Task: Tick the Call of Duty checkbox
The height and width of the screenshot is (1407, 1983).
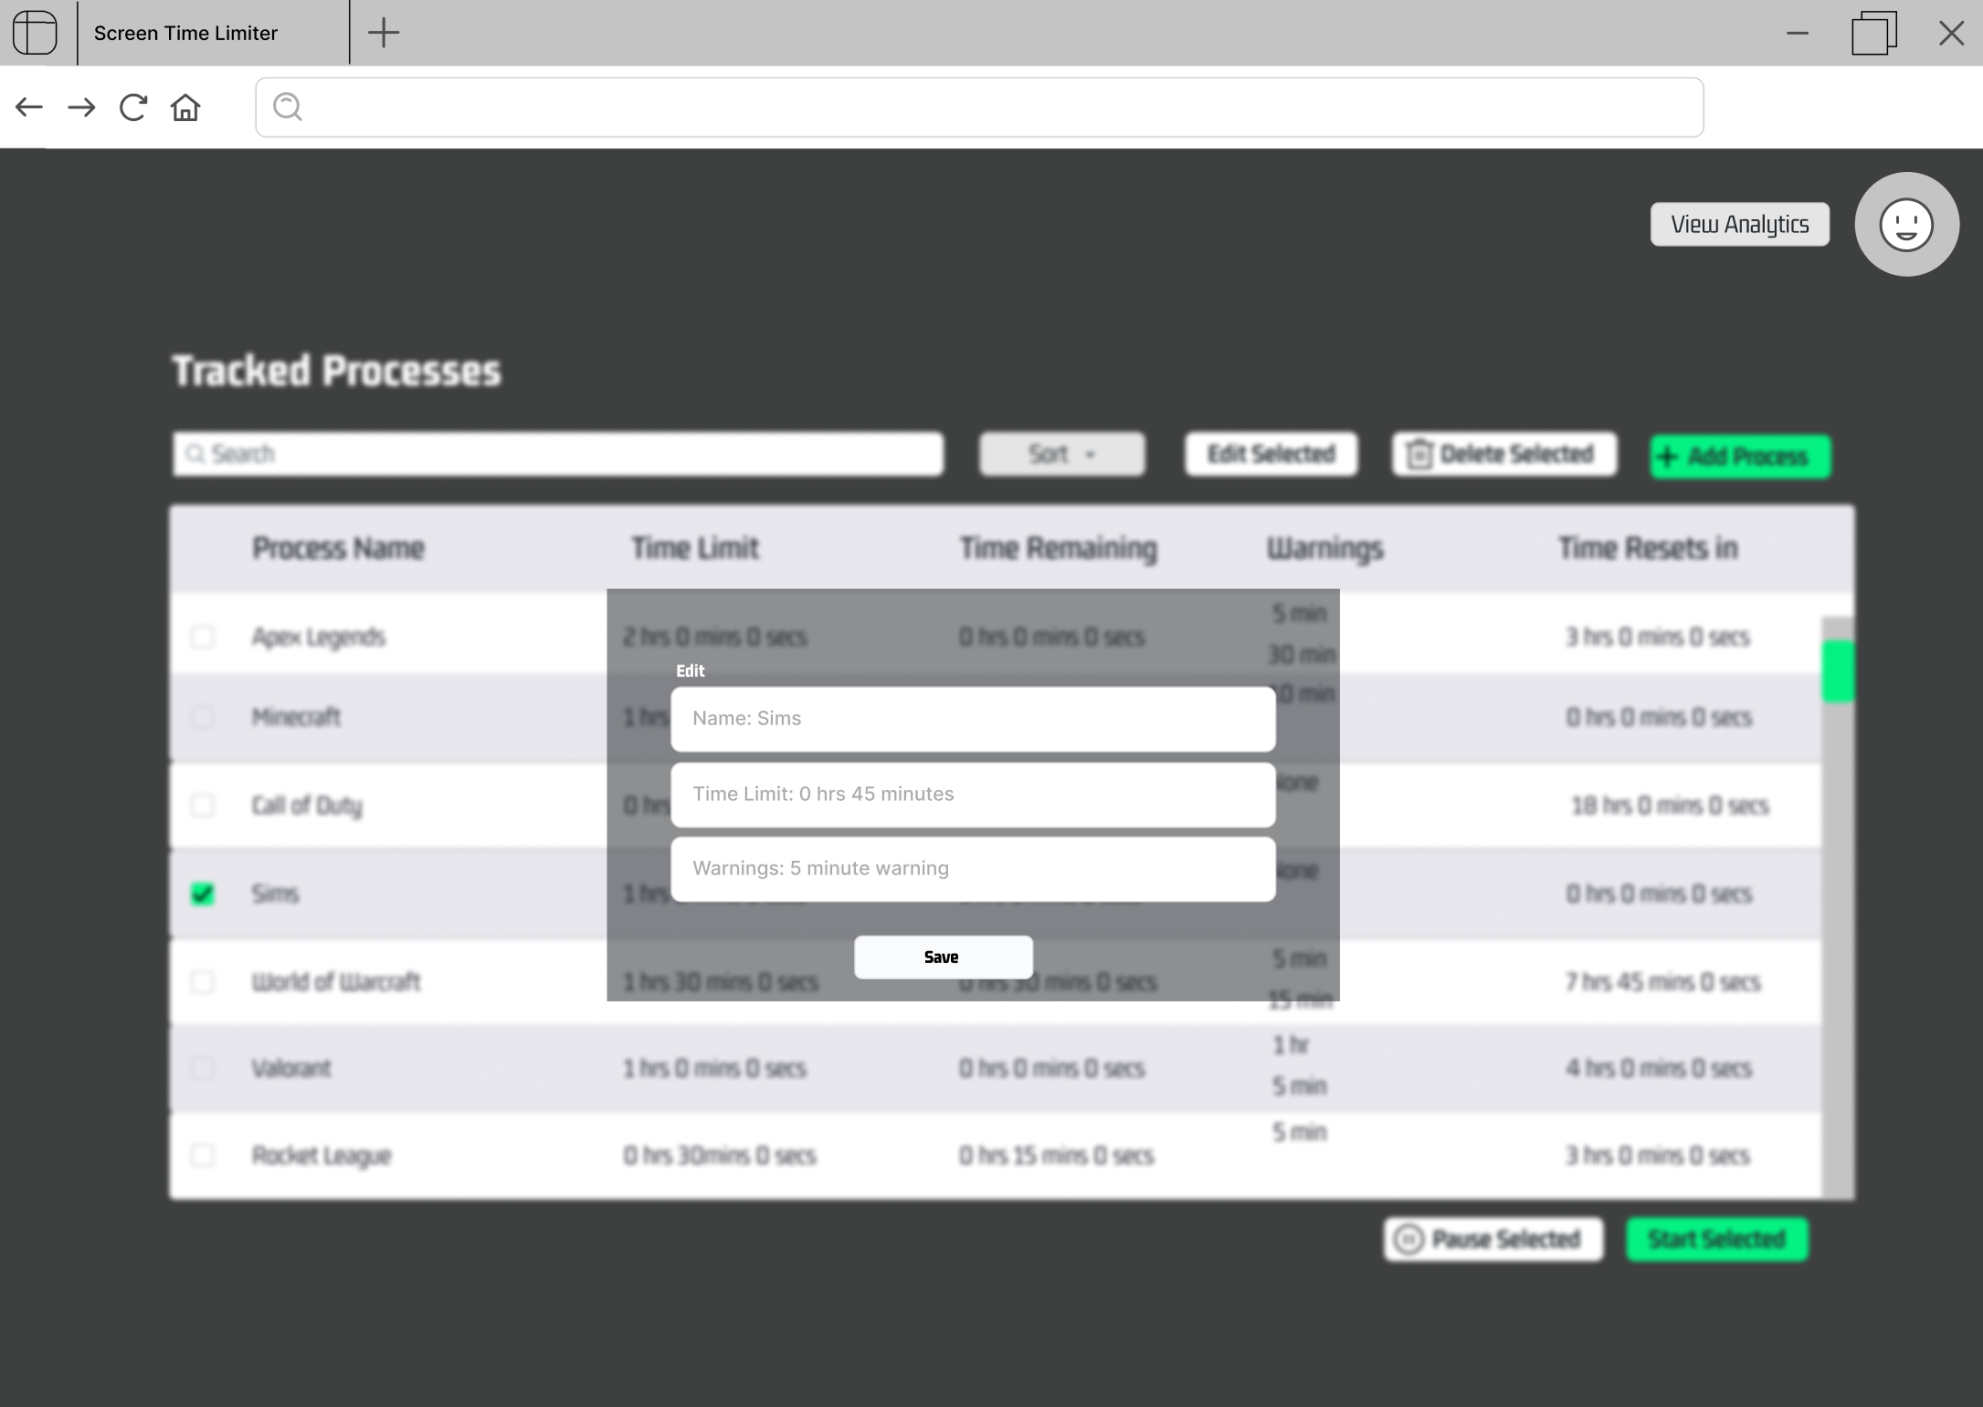Action: (203, 805)
